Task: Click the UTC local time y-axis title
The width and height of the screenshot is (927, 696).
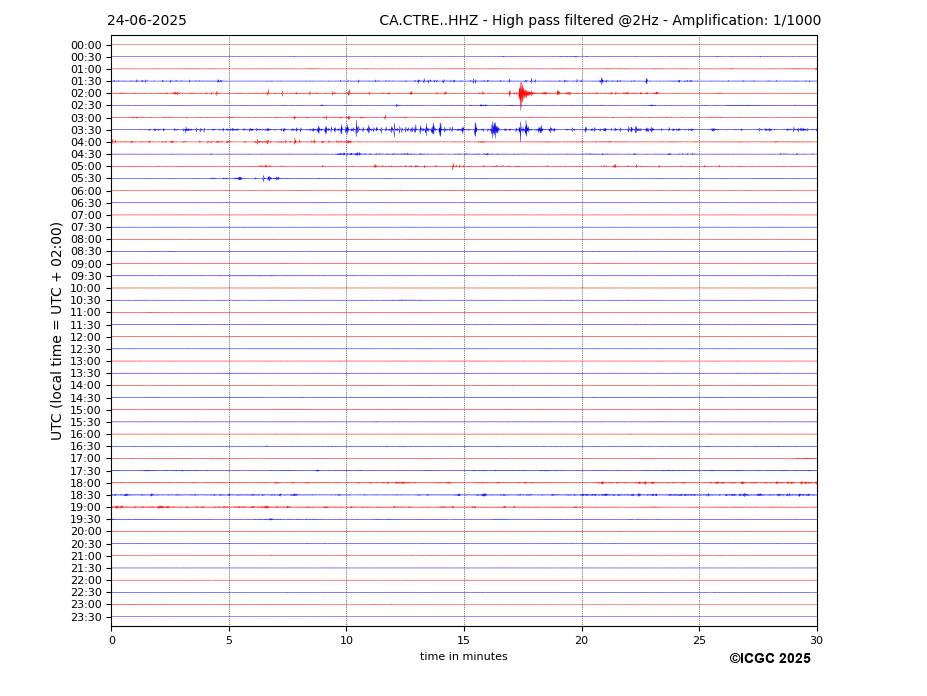Action: 56,331
